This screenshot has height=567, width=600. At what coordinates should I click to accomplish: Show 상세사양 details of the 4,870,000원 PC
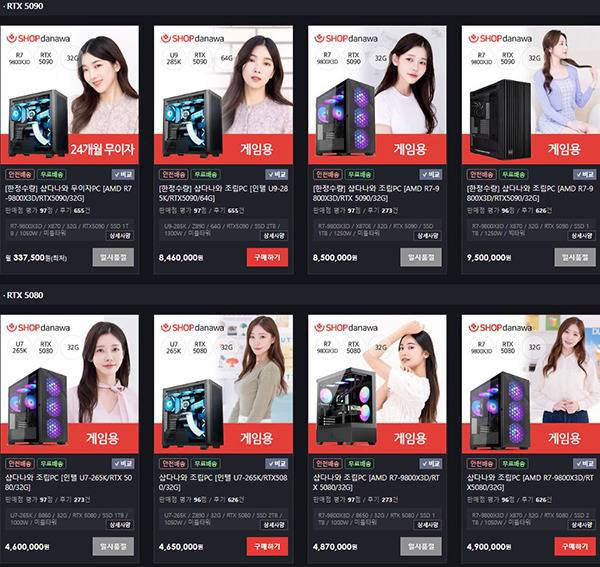tap(427, 525)
